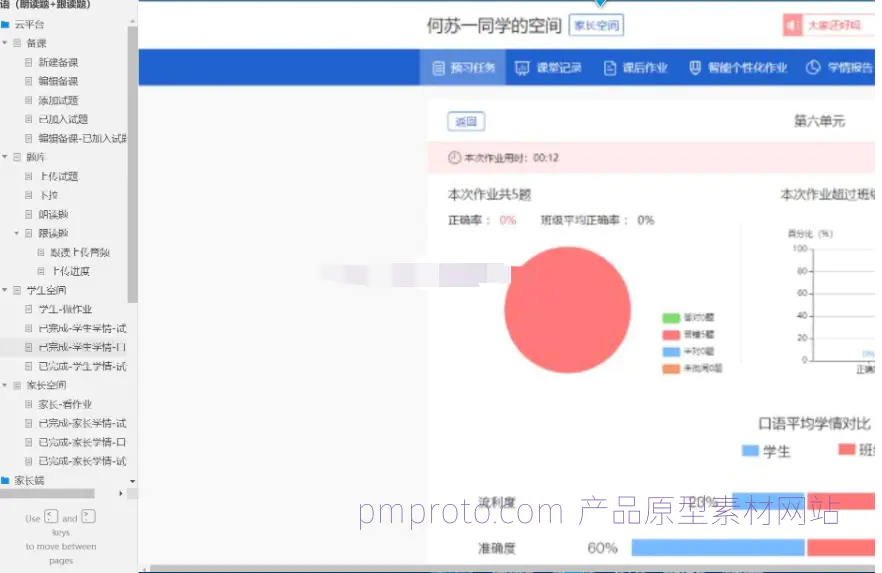Click the 学情报告 pie-chart icon
This screenshot has height=573, width=882.
click(813, 68)
